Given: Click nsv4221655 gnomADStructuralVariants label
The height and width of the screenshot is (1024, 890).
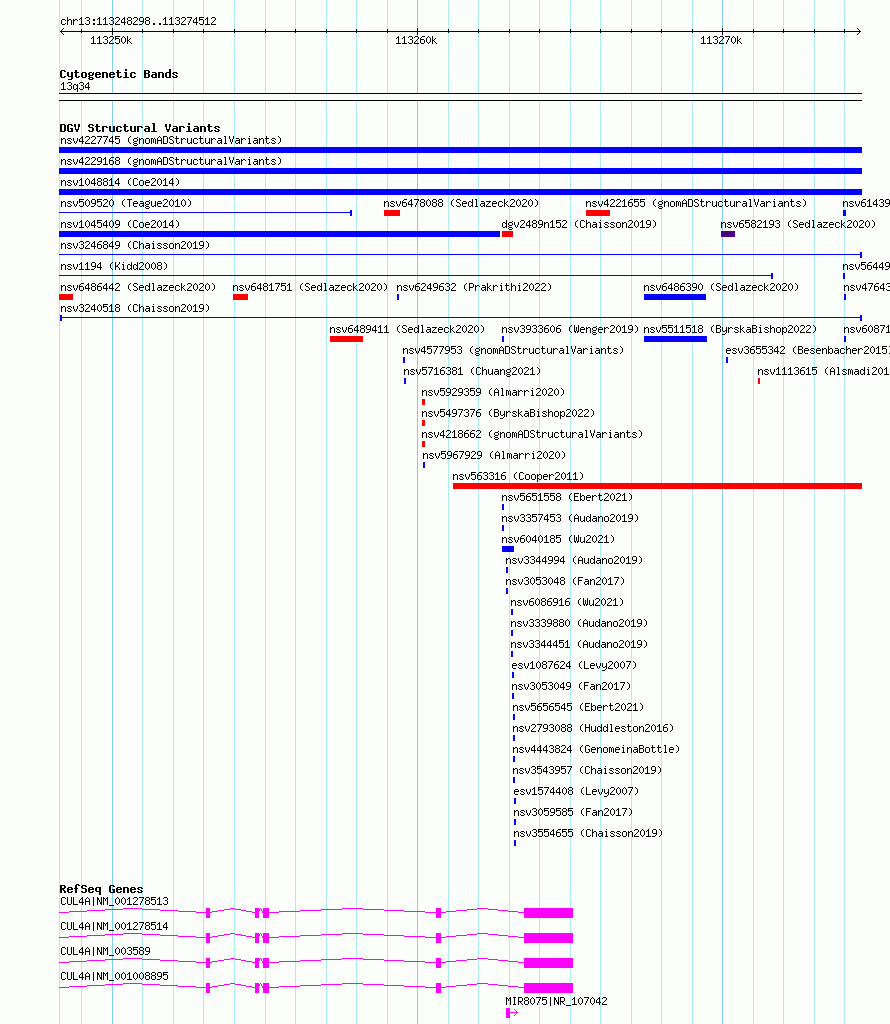Looking at the screenshot, I should [696, 203].
